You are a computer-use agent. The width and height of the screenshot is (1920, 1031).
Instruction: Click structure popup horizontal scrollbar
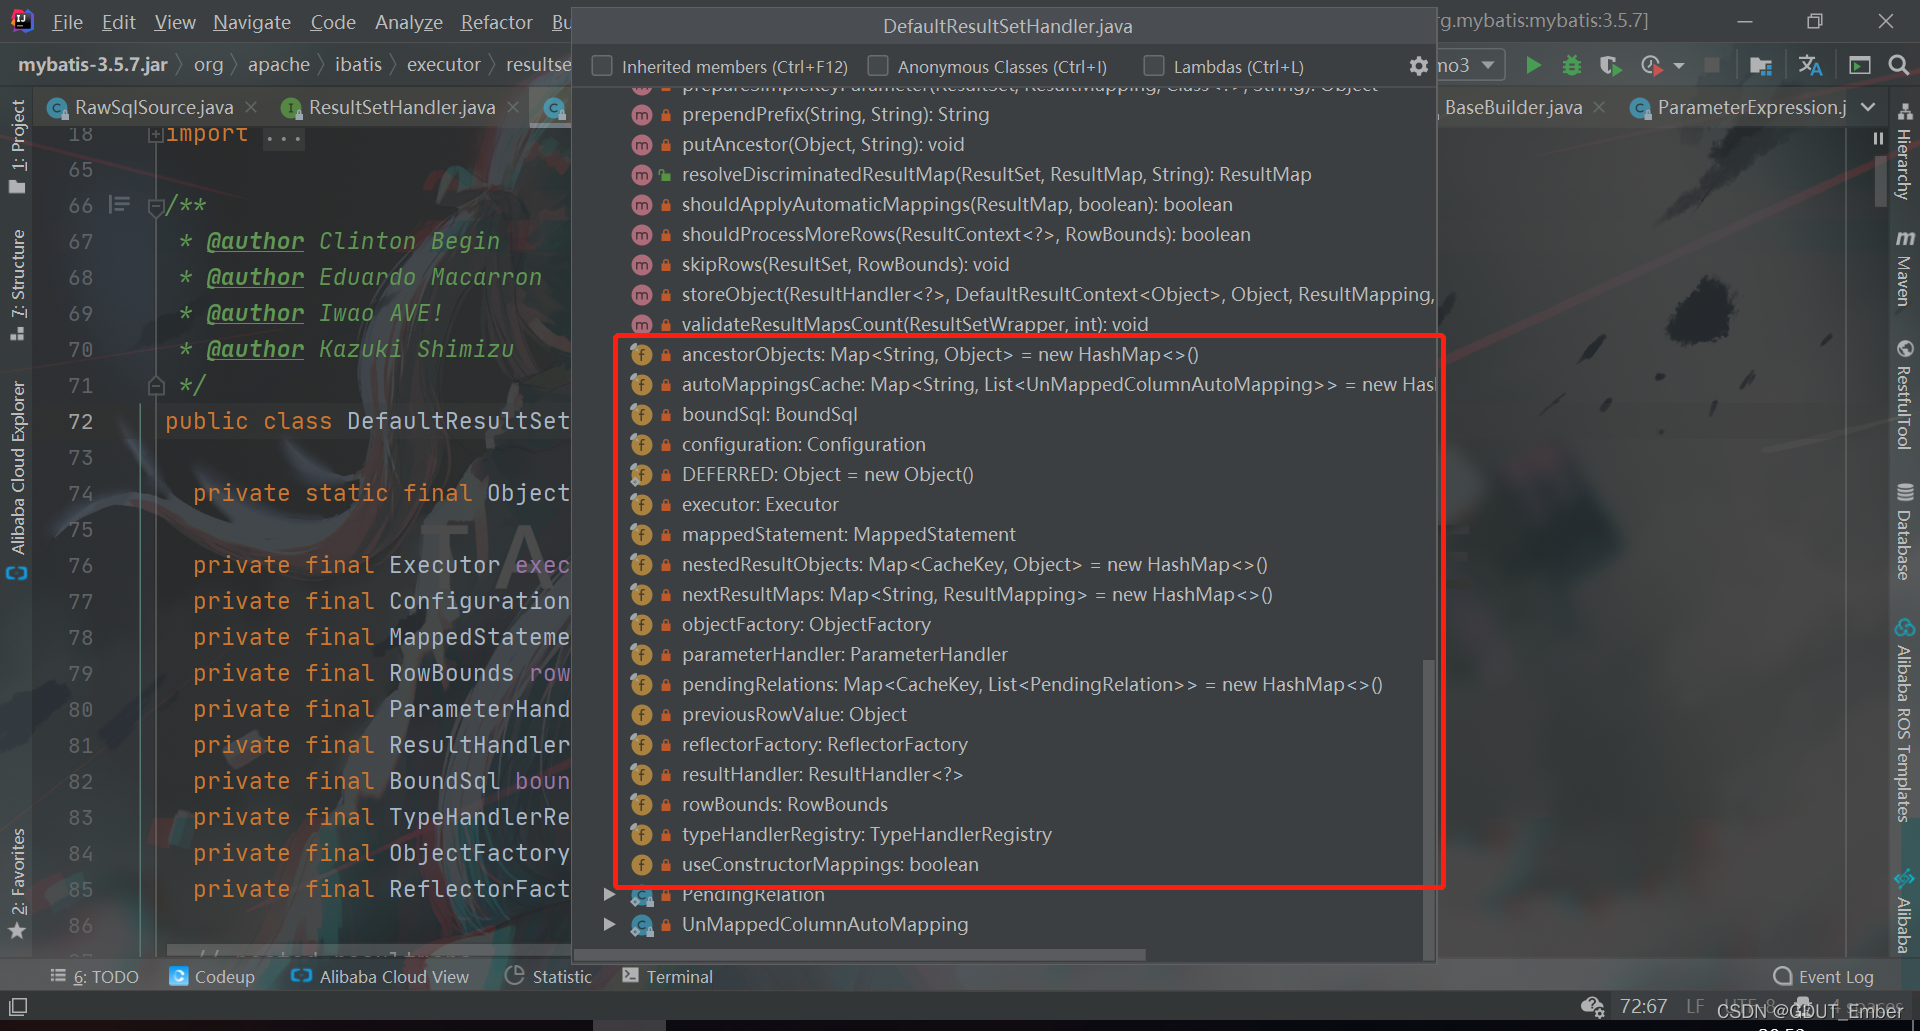coord(860,955)
